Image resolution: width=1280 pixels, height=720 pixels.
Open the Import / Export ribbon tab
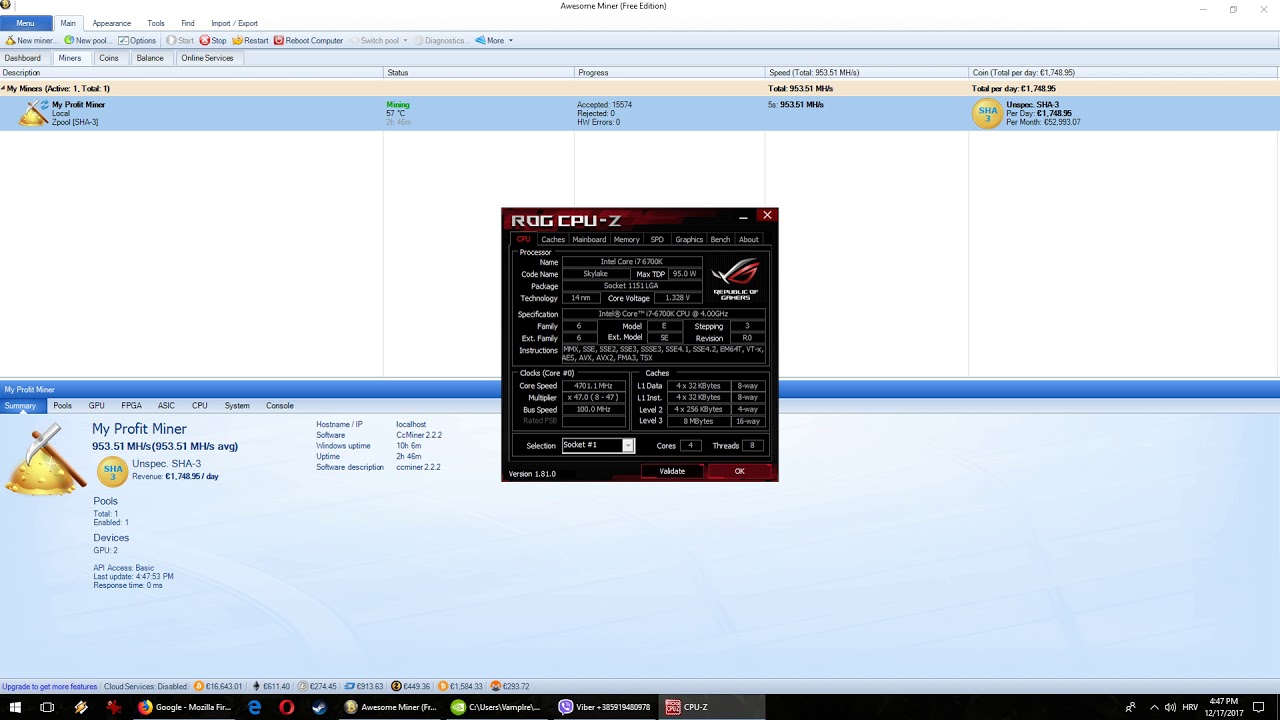(x=234, y=23)
